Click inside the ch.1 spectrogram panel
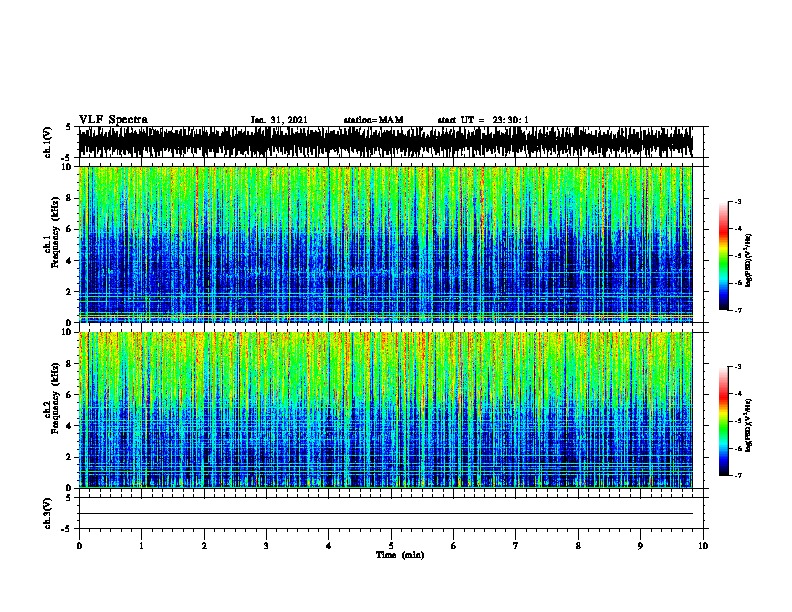Viewport: 792px width, 612px height. (x=385, y=244)
